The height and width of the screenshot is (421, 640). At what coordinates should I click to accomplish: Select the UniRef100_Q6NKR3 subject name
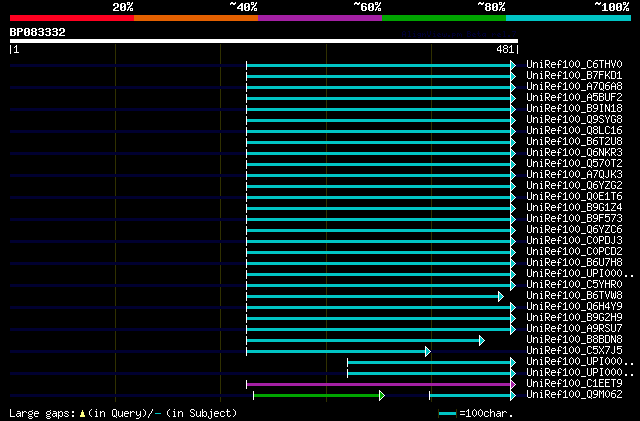tap(574, 153)
